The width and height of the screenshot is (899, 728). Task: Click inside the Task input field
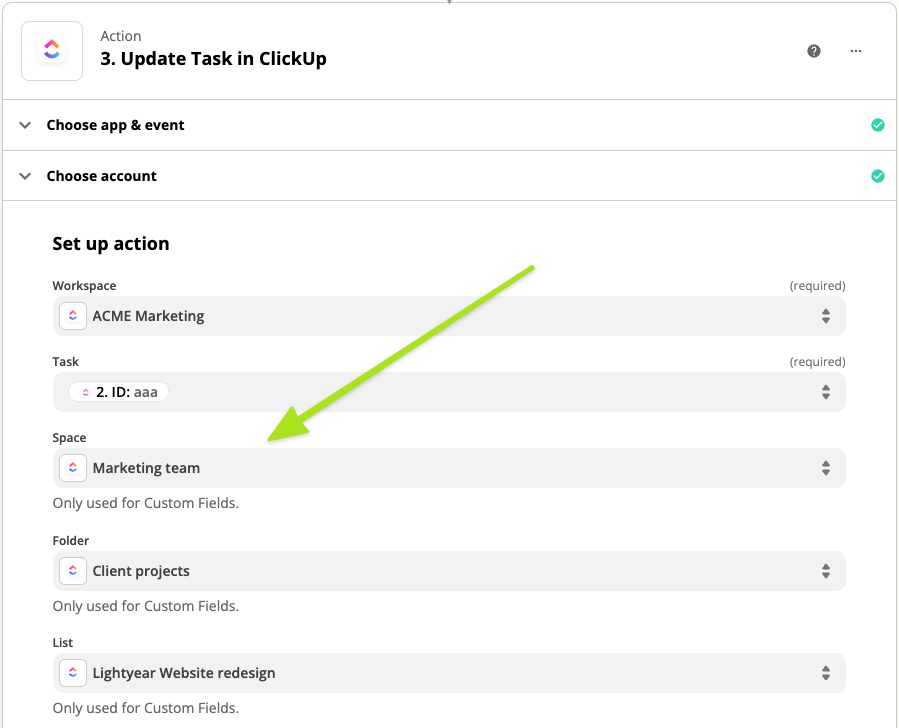[x=480, y=392]
